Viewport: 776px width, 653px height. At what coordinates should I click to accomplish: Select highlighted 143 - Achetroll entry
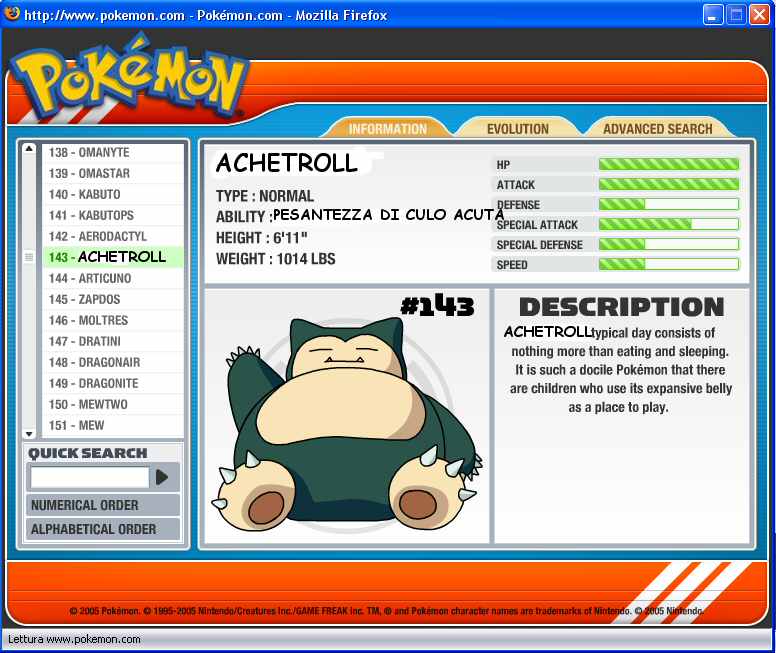[x=113, y=257]
